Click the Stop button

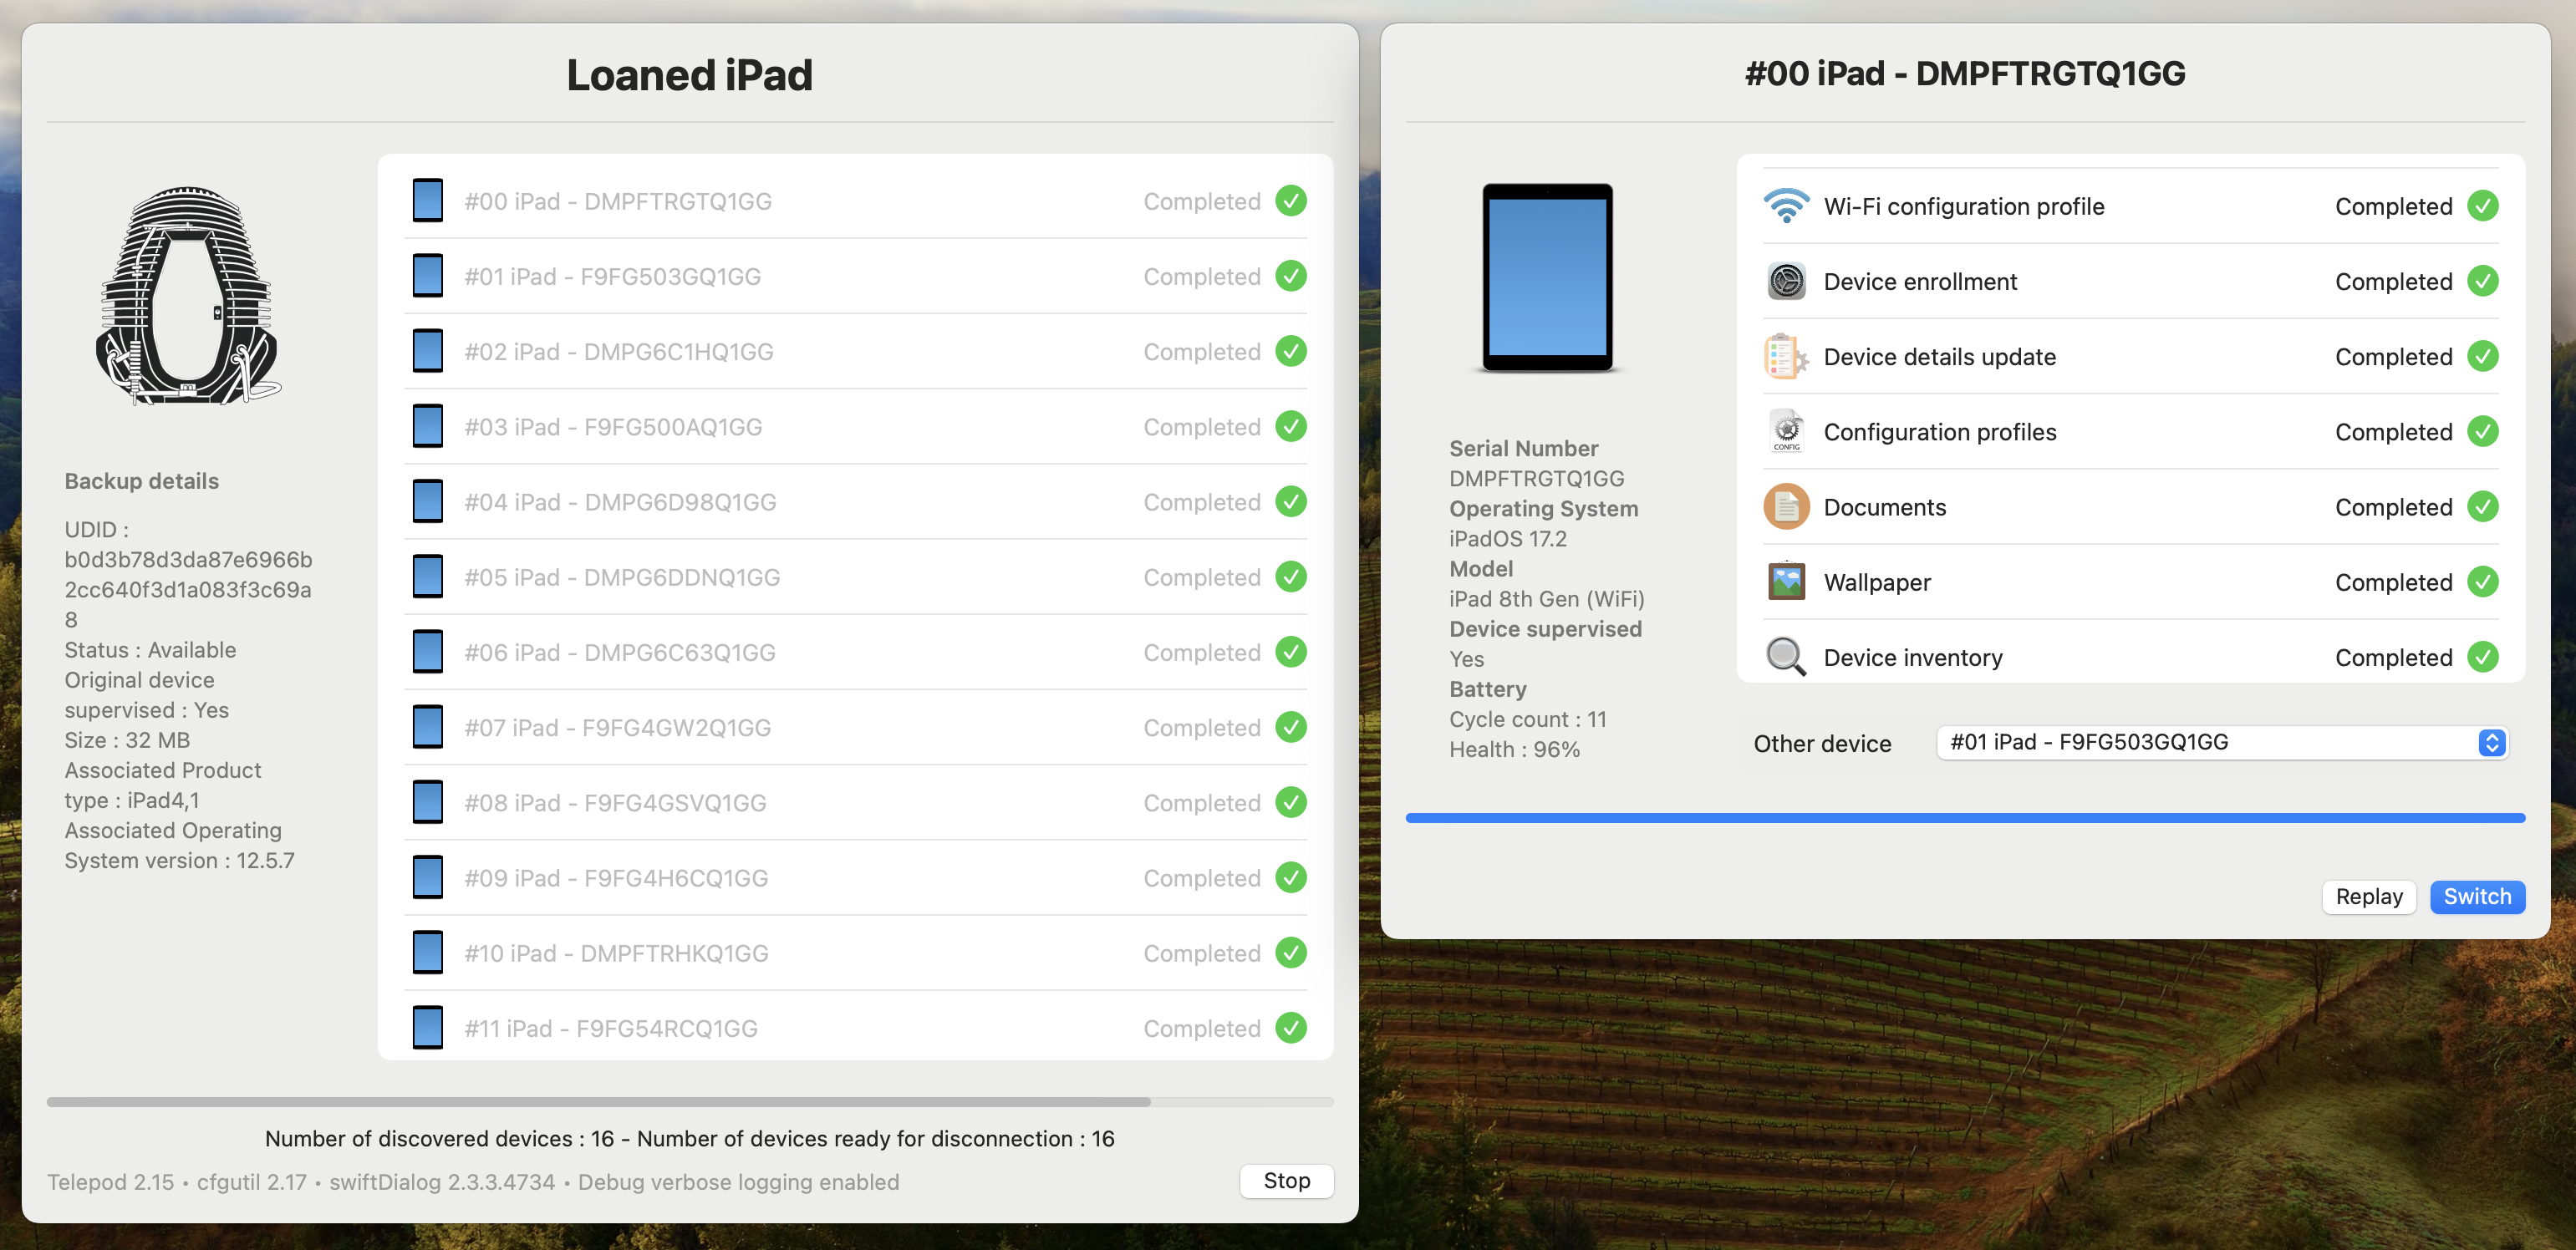[1286, 1180]
